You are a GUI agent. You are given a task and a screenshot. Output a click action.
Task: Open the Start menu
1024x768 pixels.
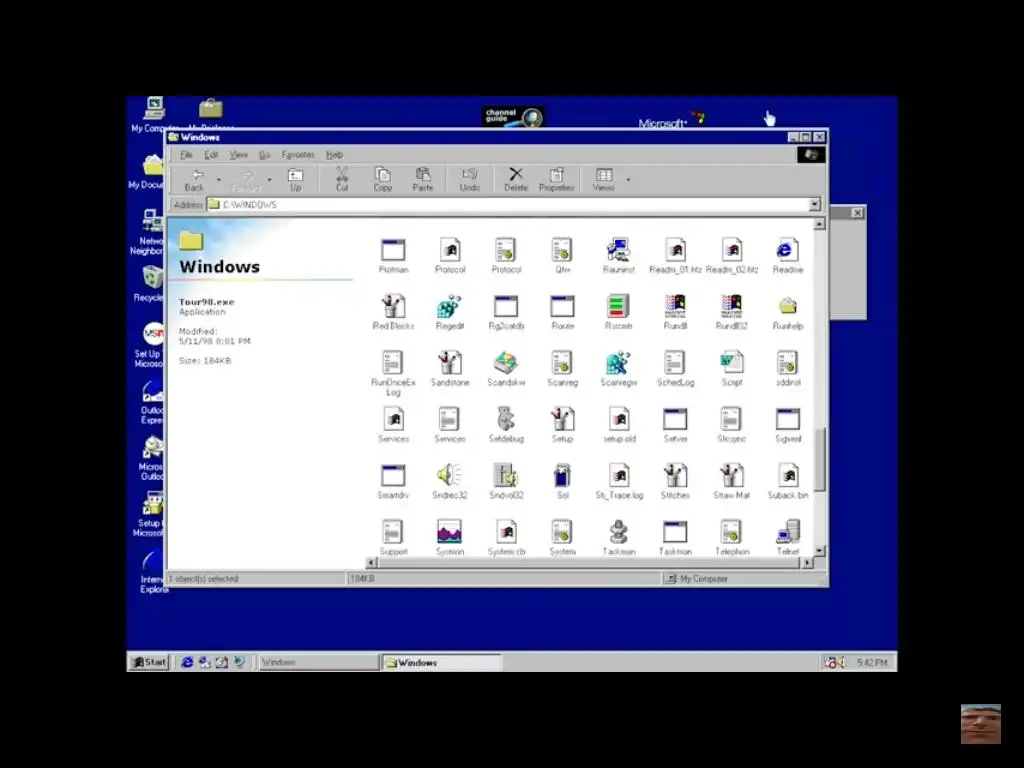pos(149,662)
